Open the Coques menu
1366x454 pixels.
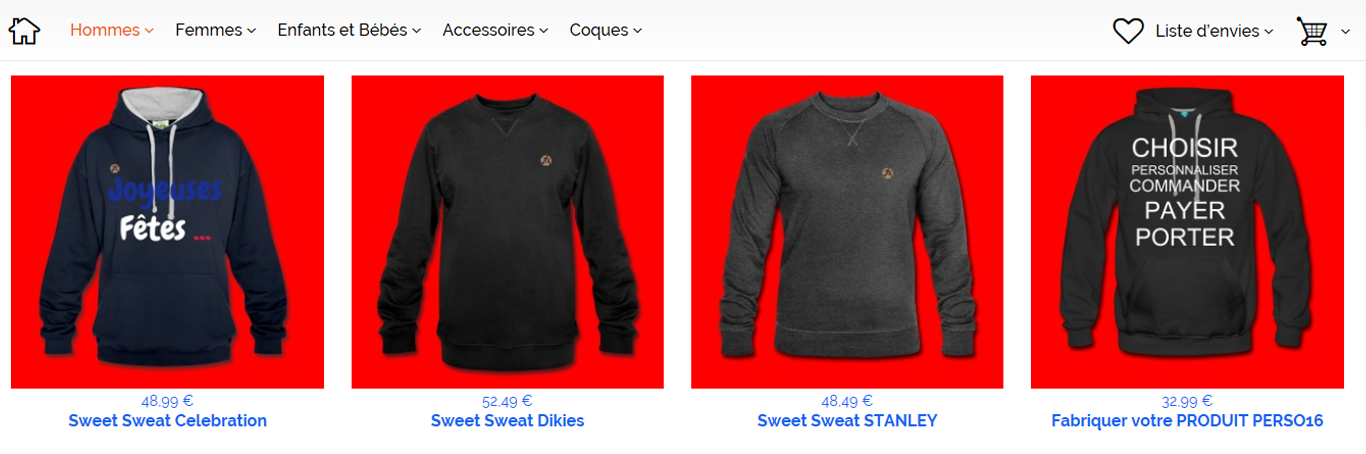pos(605,30)
